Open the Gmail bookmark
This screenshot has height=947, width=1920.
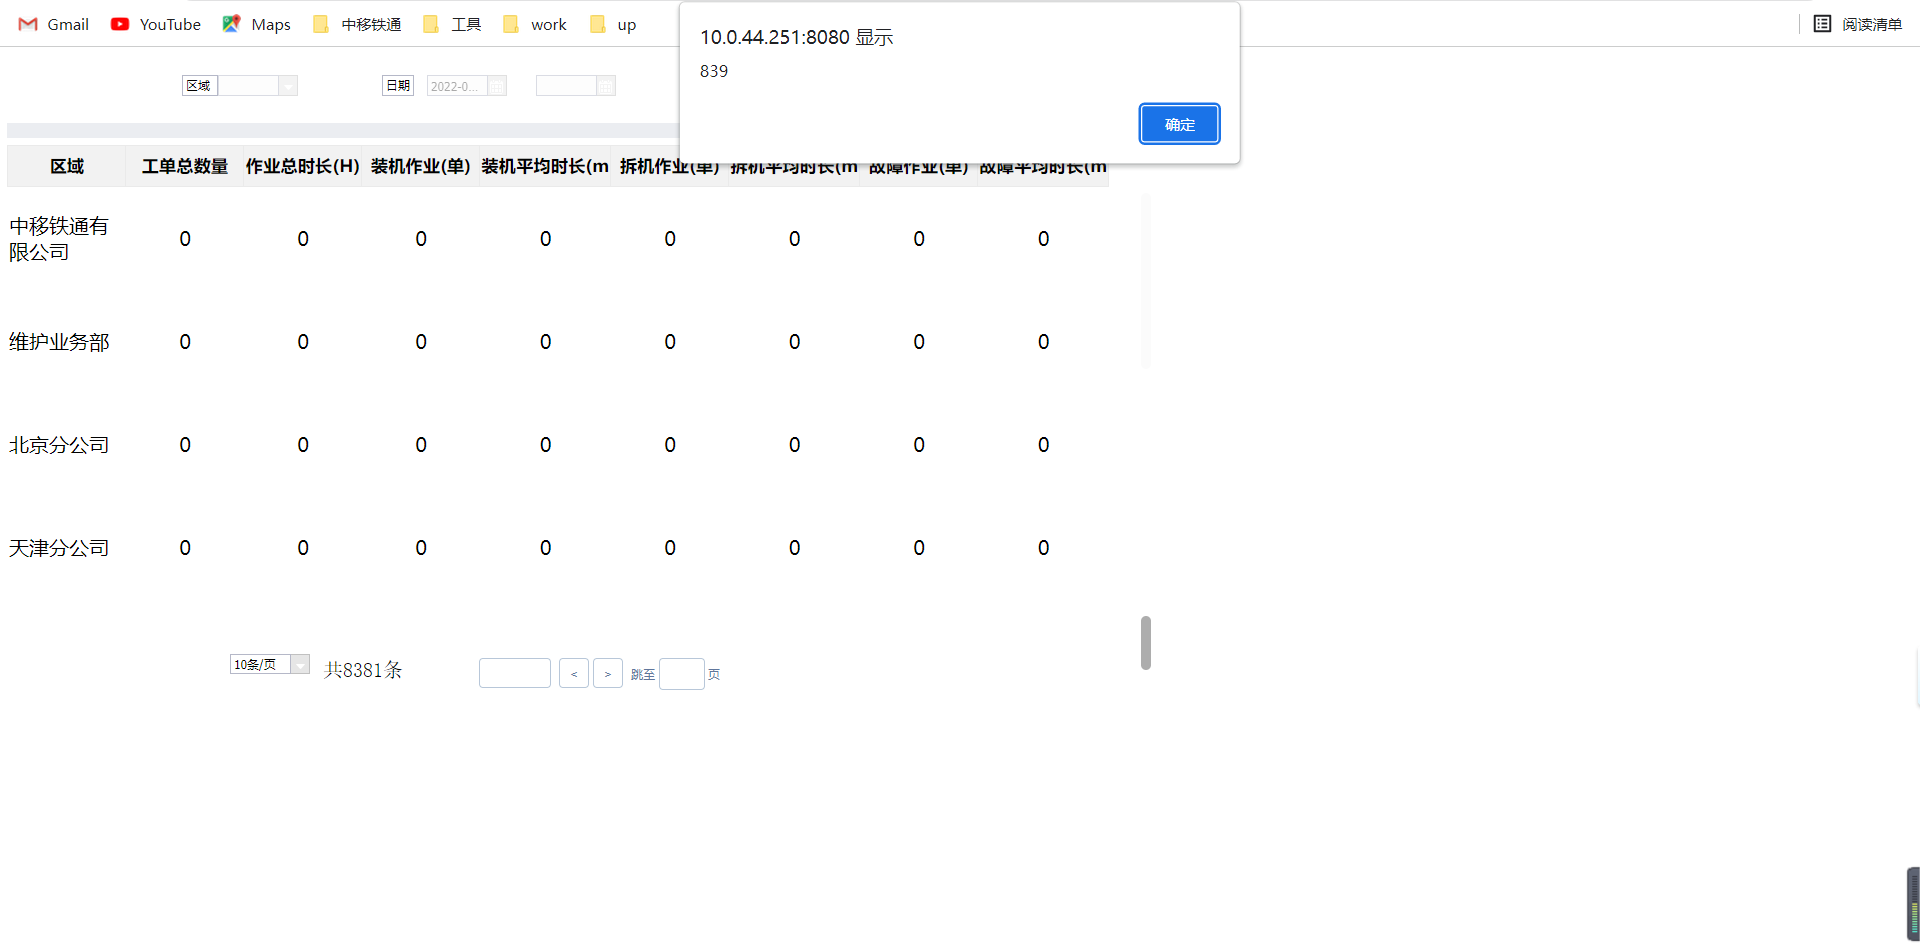(x=54, y=24)
